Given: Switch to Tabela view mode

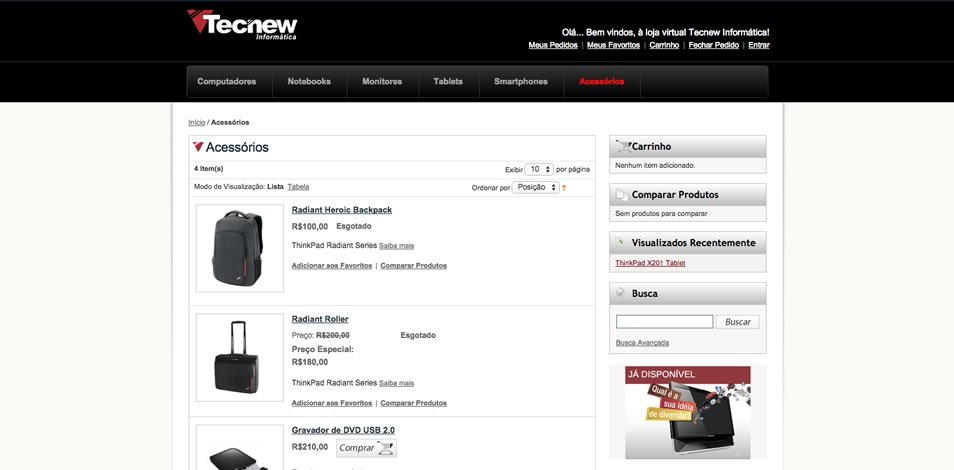Looking at the screenshot, I should click(x=298, y=187).
